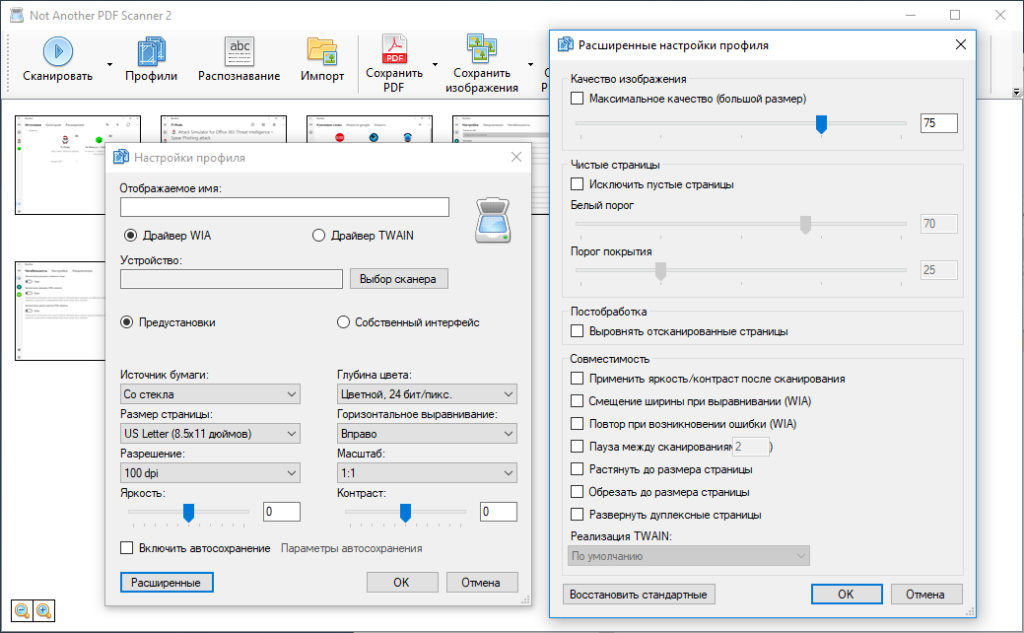
Task: Click the Контраст slider handle
Action: [x=406, y=513]
